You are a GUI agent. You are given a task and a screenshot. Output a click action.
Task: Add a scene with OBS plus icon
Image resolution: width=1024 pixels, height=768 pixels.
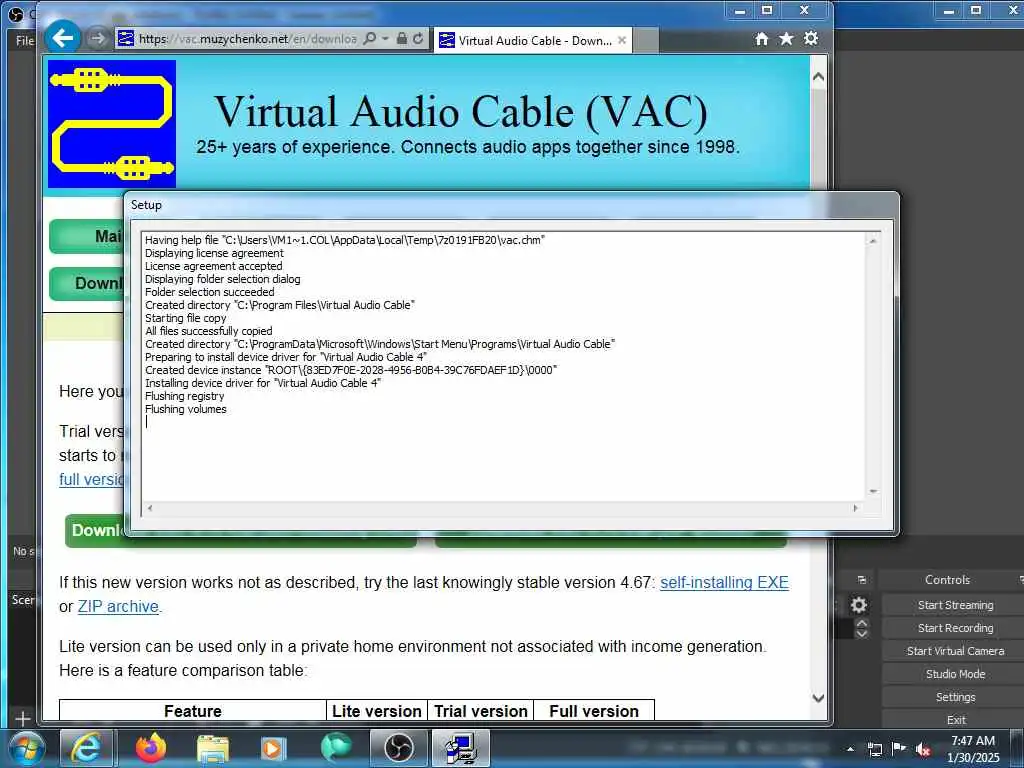click(x=23, y=718)
